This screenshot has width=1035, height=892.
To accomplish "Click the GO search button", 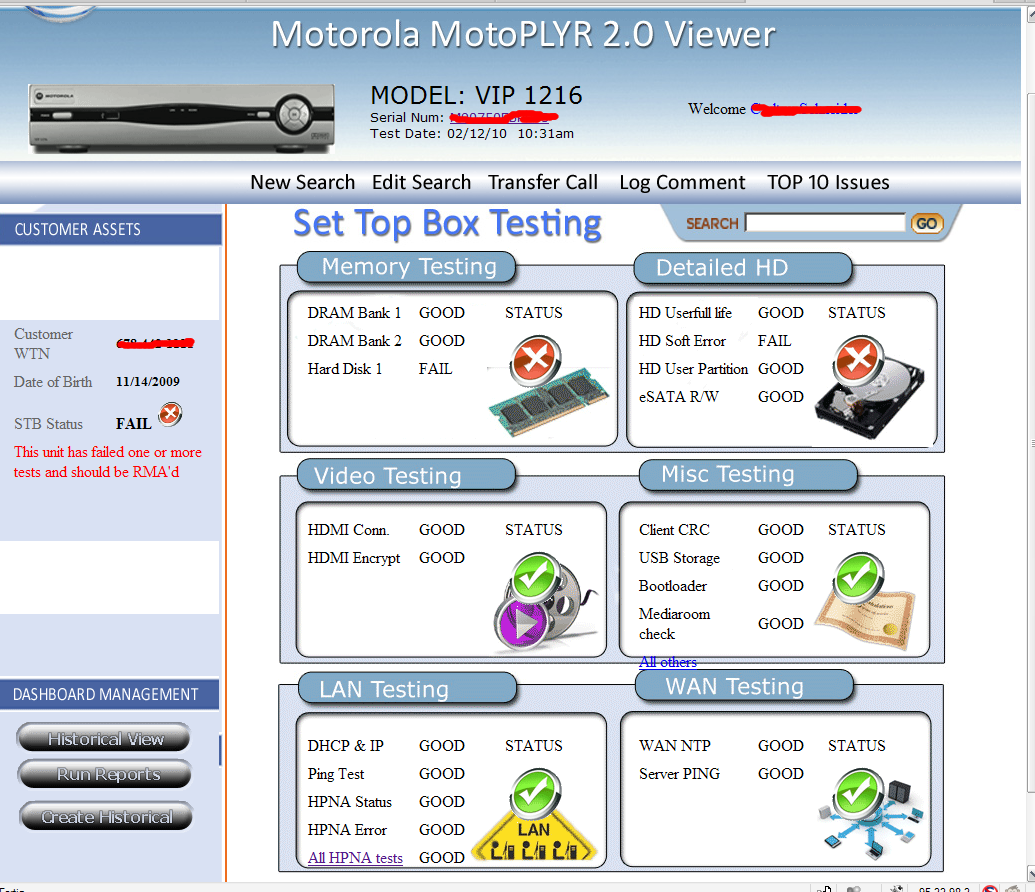I will pos(926,224).
